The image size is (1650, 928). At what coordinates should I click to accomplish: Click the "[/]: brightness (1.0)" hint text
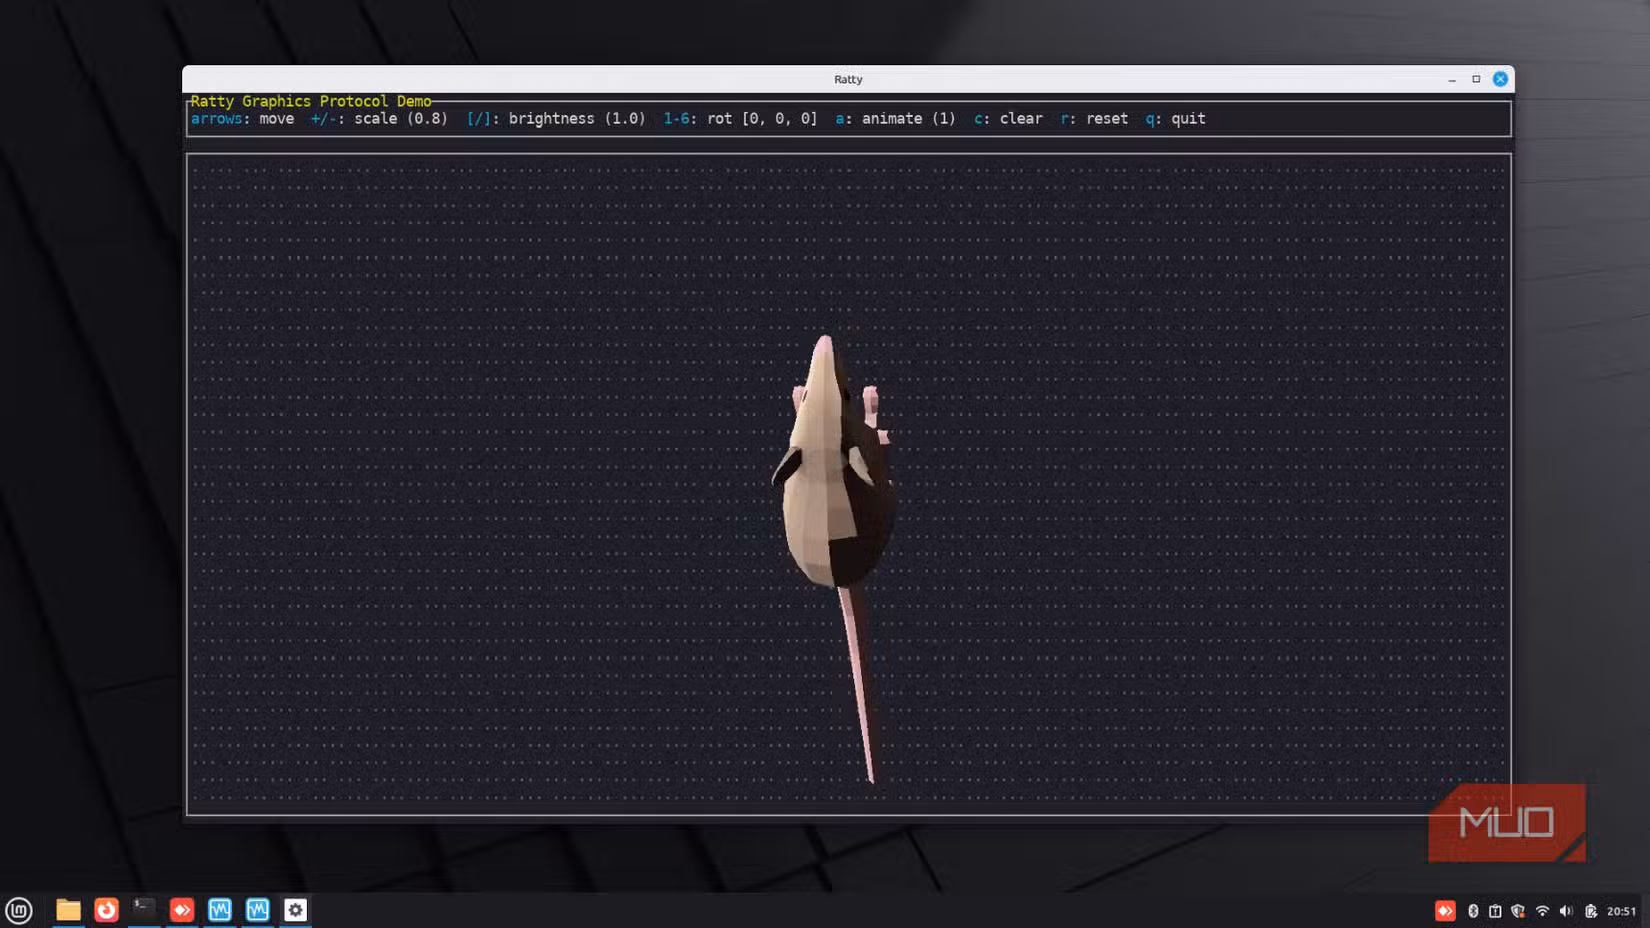(556, 118)
